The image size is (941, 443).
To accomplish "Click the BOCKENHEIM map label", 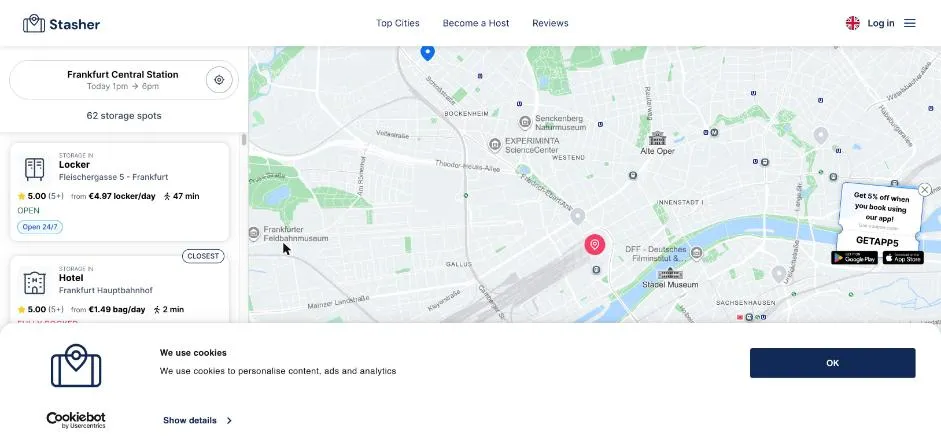I will (466, 113).
